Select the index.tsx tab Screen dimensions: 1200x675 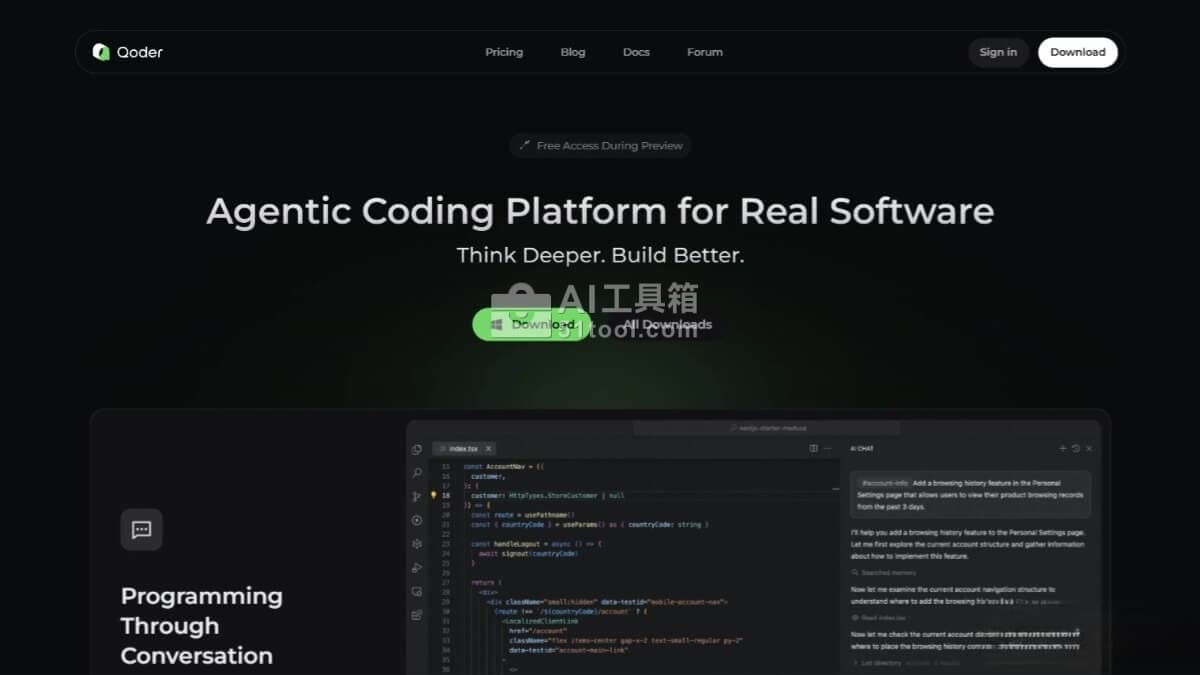click(x=462, y=449)
